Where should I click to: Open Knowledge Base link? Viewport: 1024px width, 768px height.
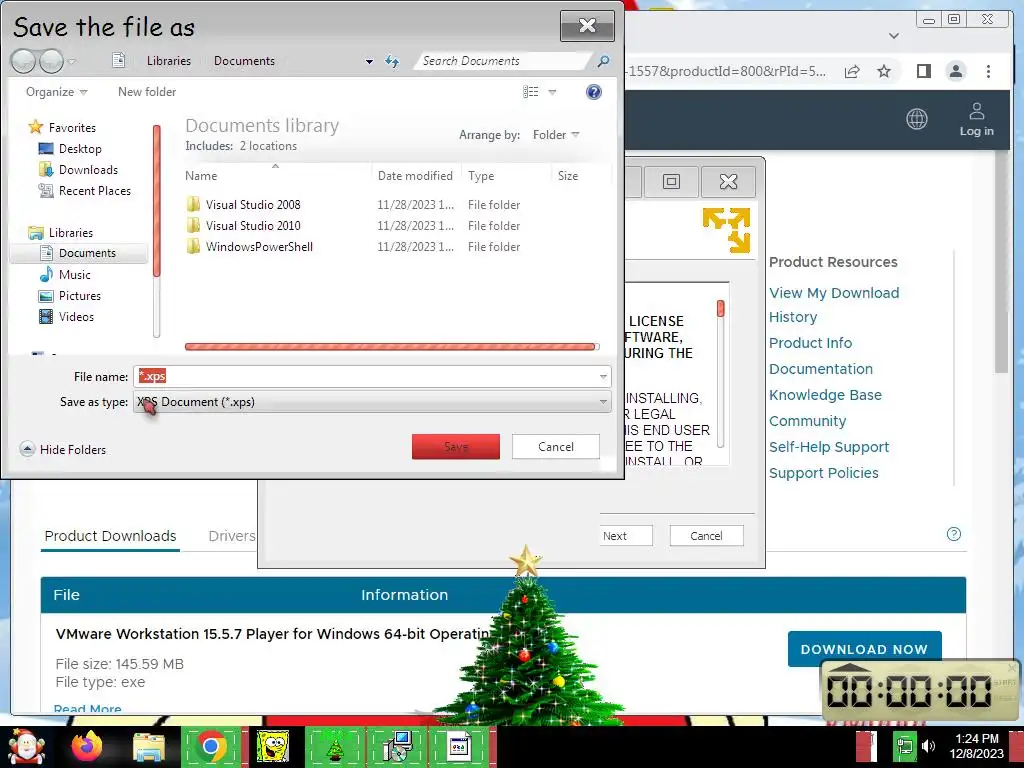(x=825, y=395)
